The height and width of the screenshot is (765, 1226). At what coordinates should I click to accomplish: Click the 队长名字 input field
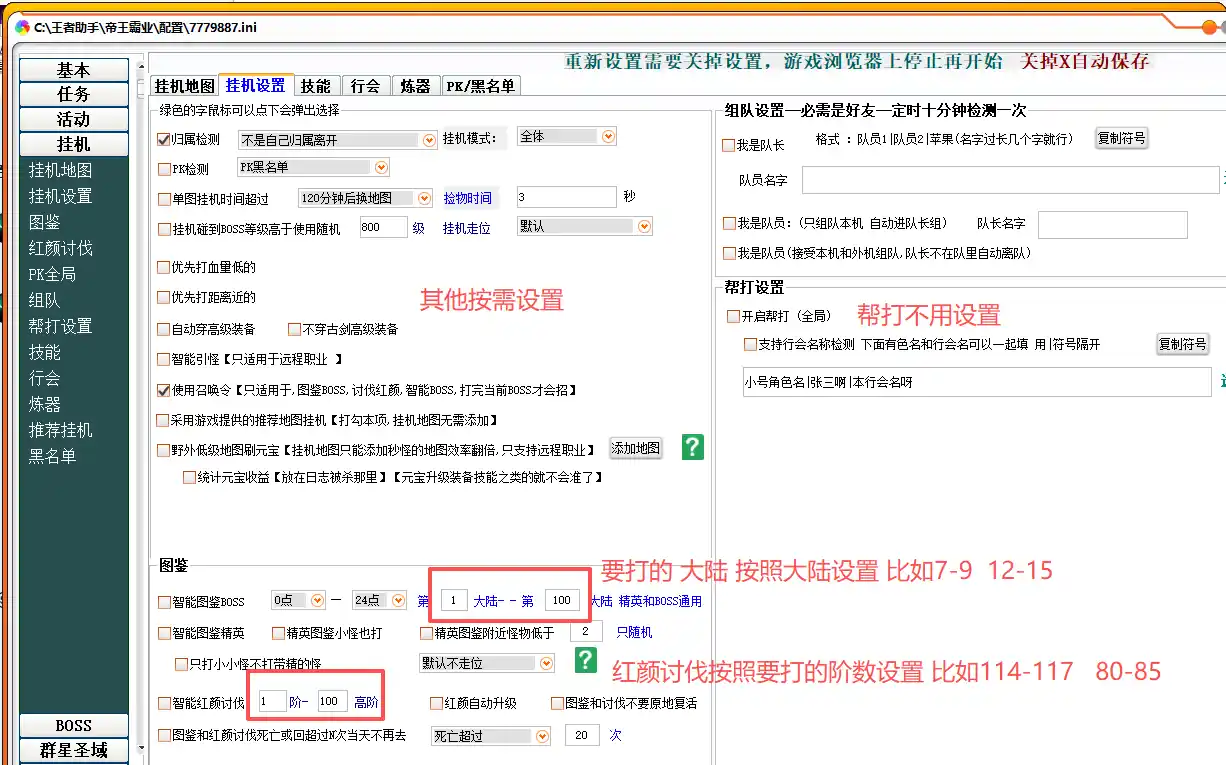point(1112,225)
